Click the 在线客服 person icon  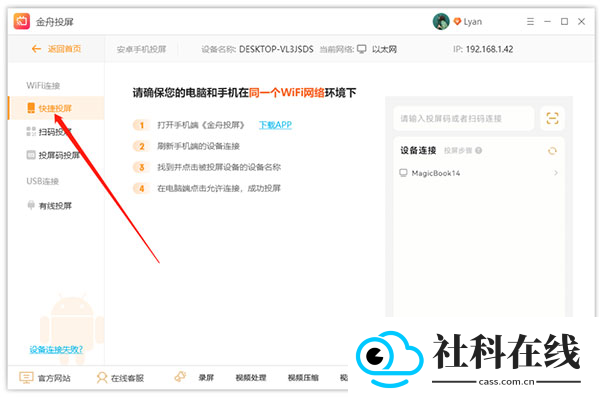click(102, 378)
